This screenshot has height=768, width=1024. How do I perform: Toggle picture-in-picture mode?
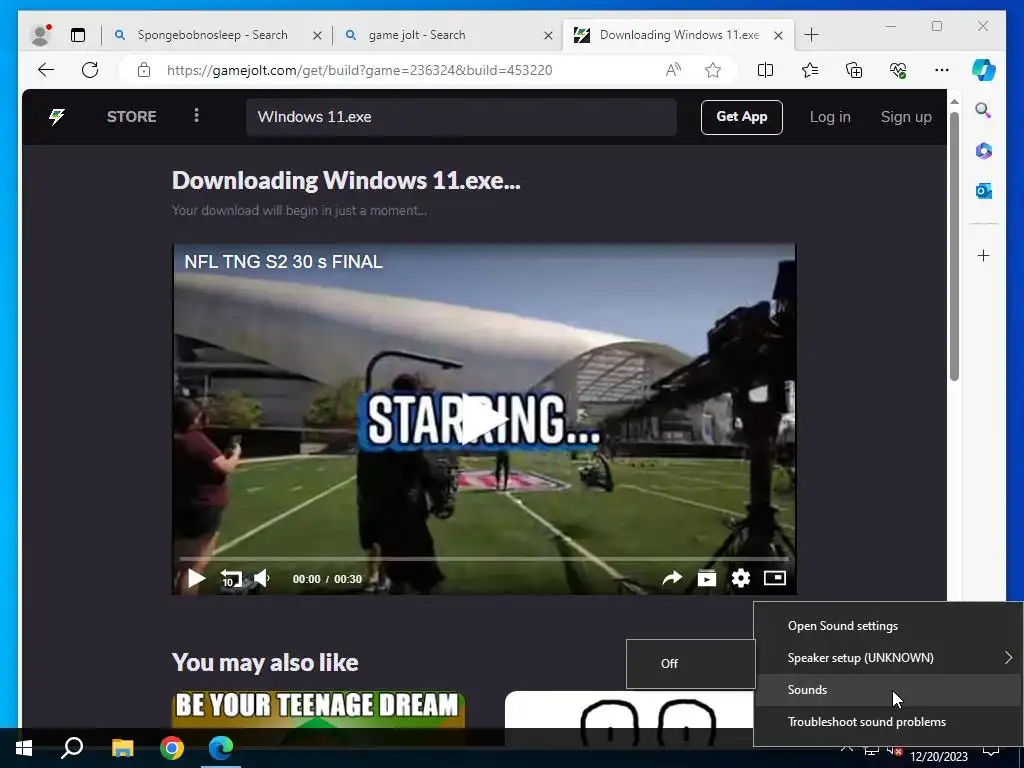pyautogui.click(x=775, y=578)
